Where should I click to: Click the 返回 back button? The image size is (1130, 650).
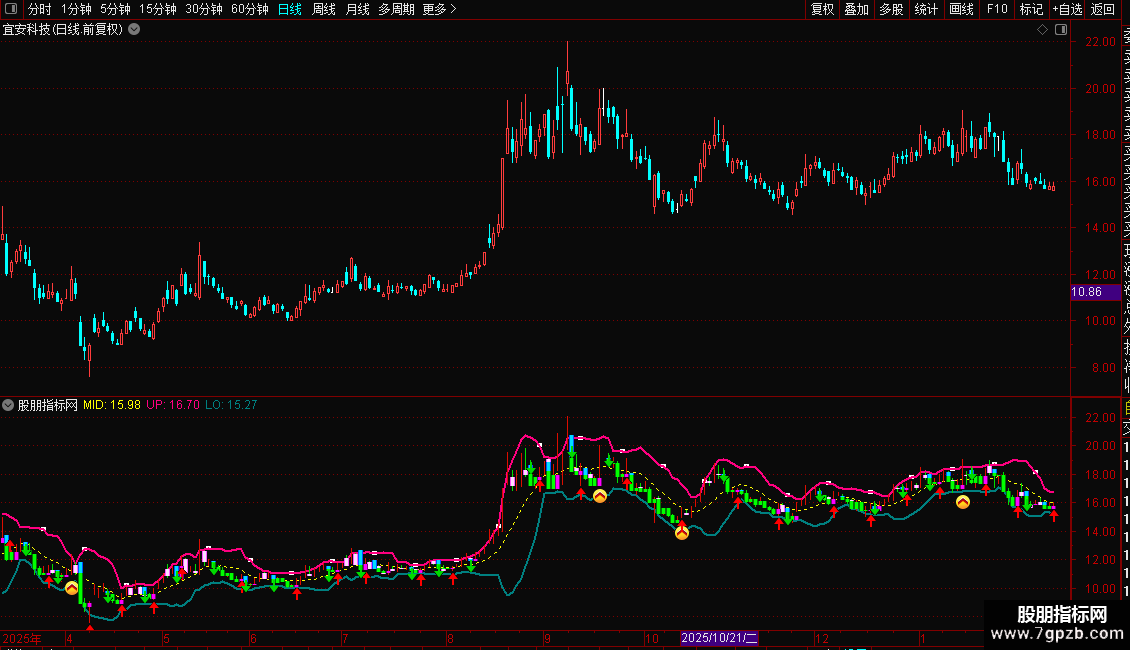[1103, 9]
